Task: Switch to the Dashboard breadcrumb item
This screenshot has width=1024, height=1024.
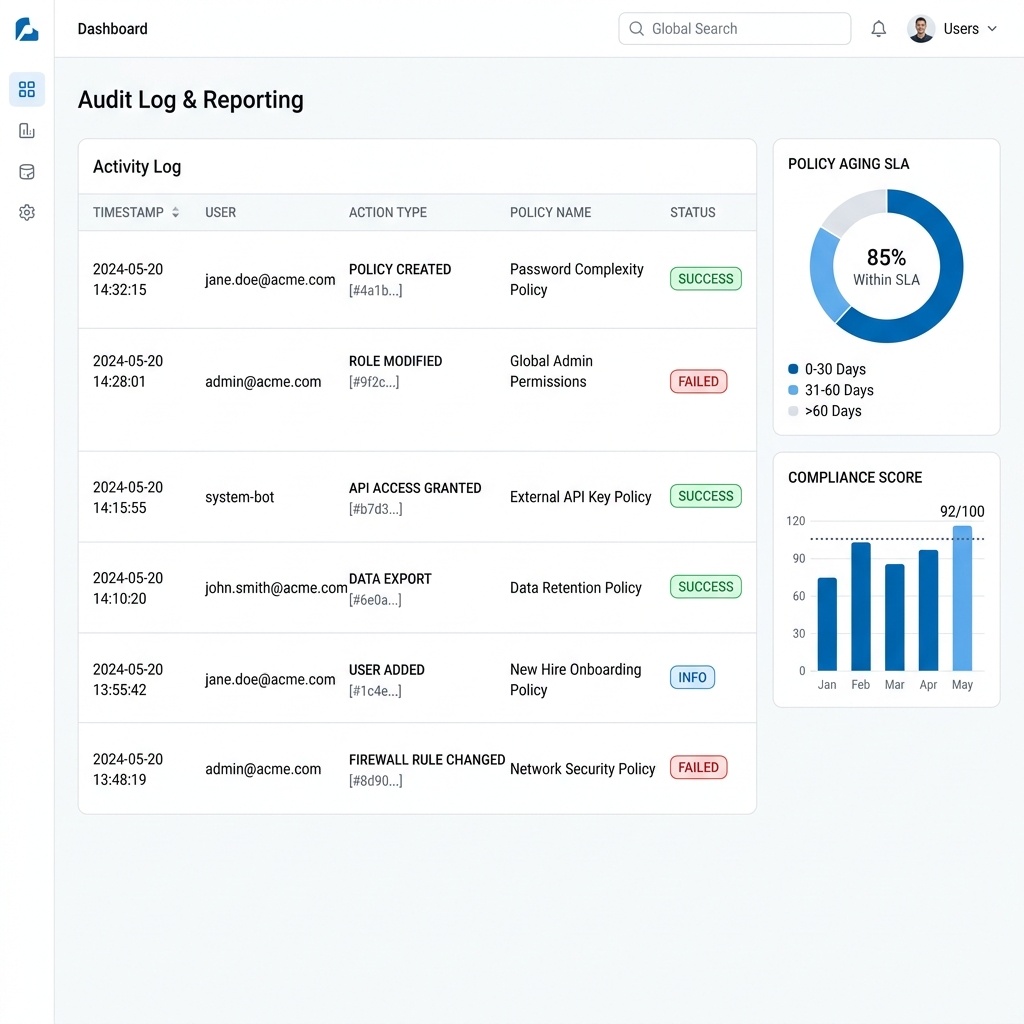Action: point(112,29)
